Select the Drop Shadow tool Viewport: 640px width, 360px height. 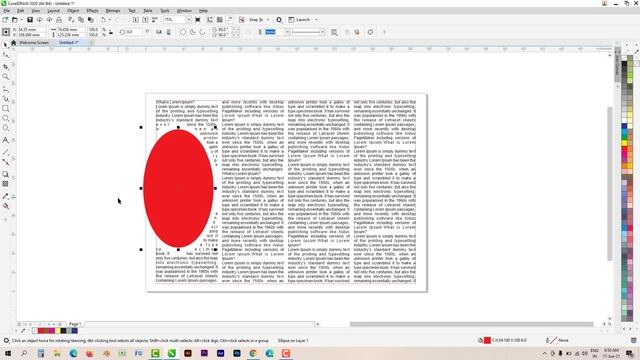pyautogui.click(x=6, y=174)
